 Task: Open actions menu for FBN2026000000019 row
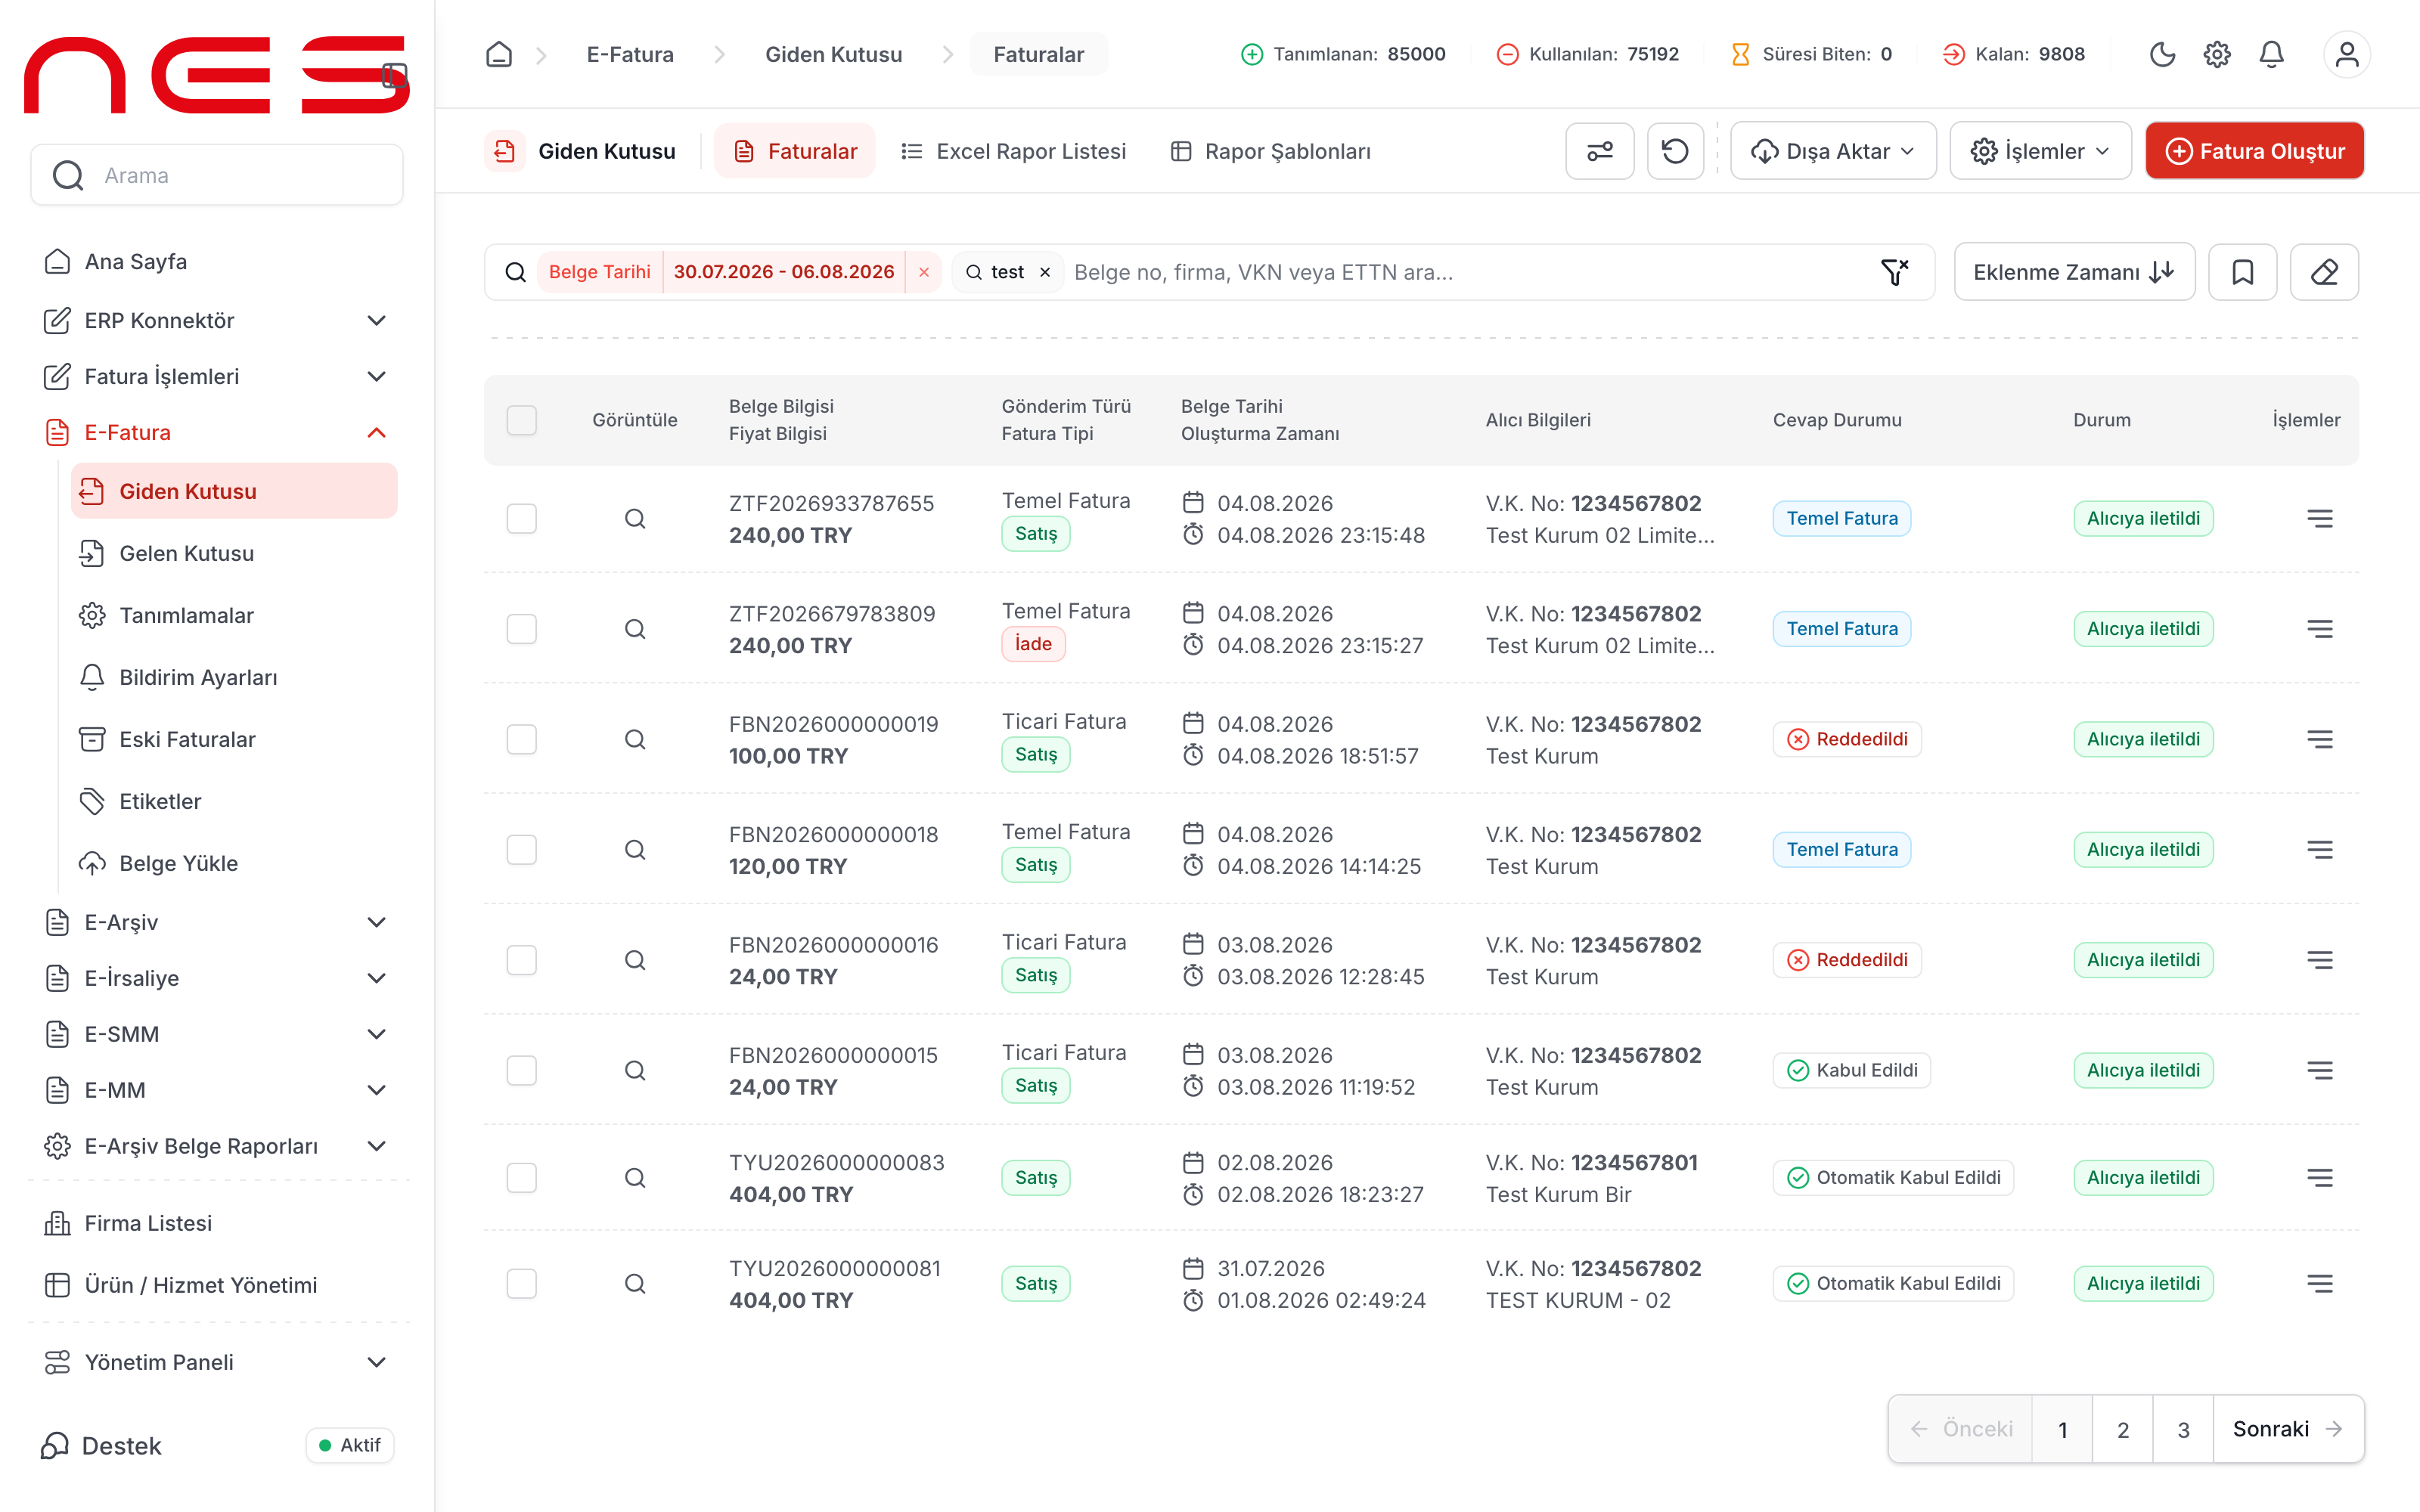(2320, 740)
